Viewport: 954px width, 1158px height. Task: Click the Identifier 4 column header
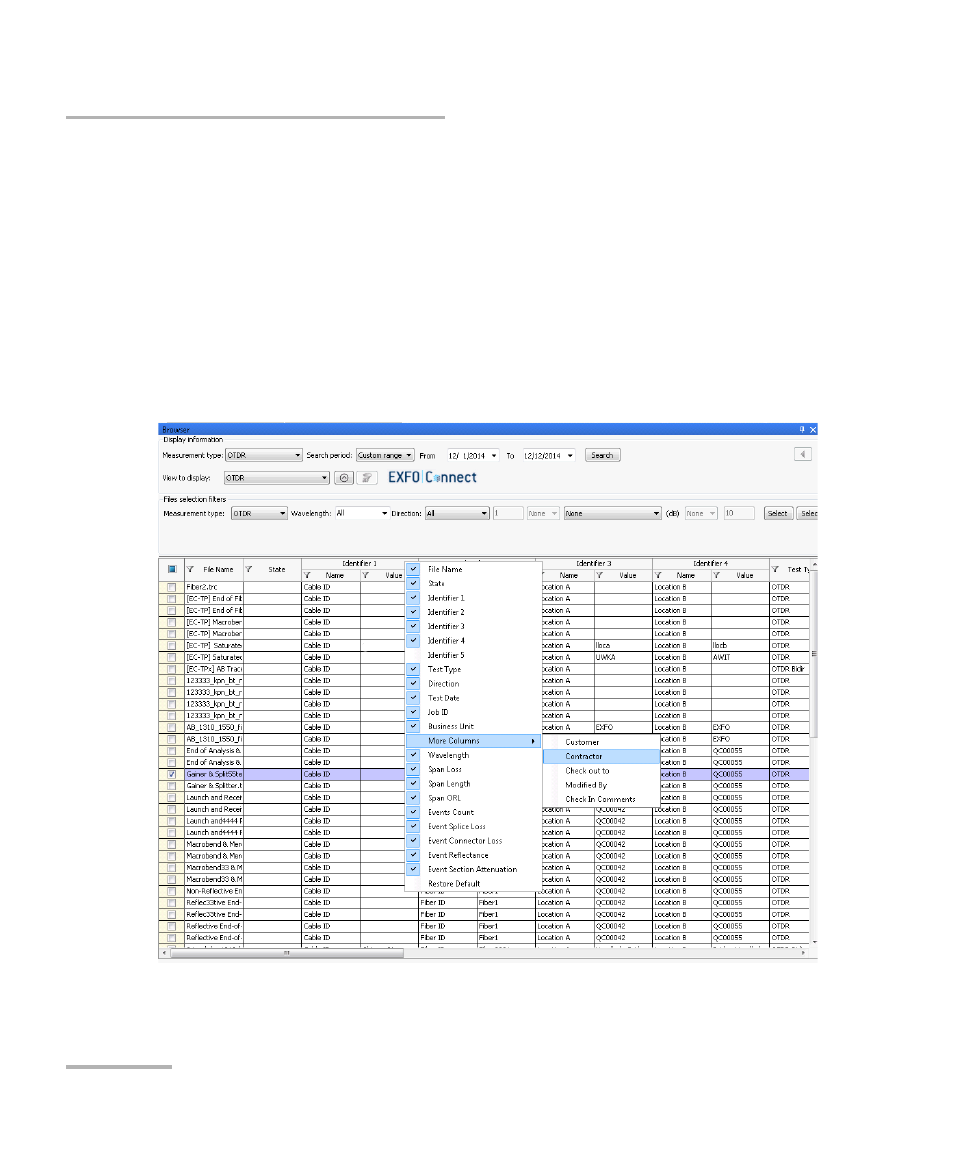(710, 563)
